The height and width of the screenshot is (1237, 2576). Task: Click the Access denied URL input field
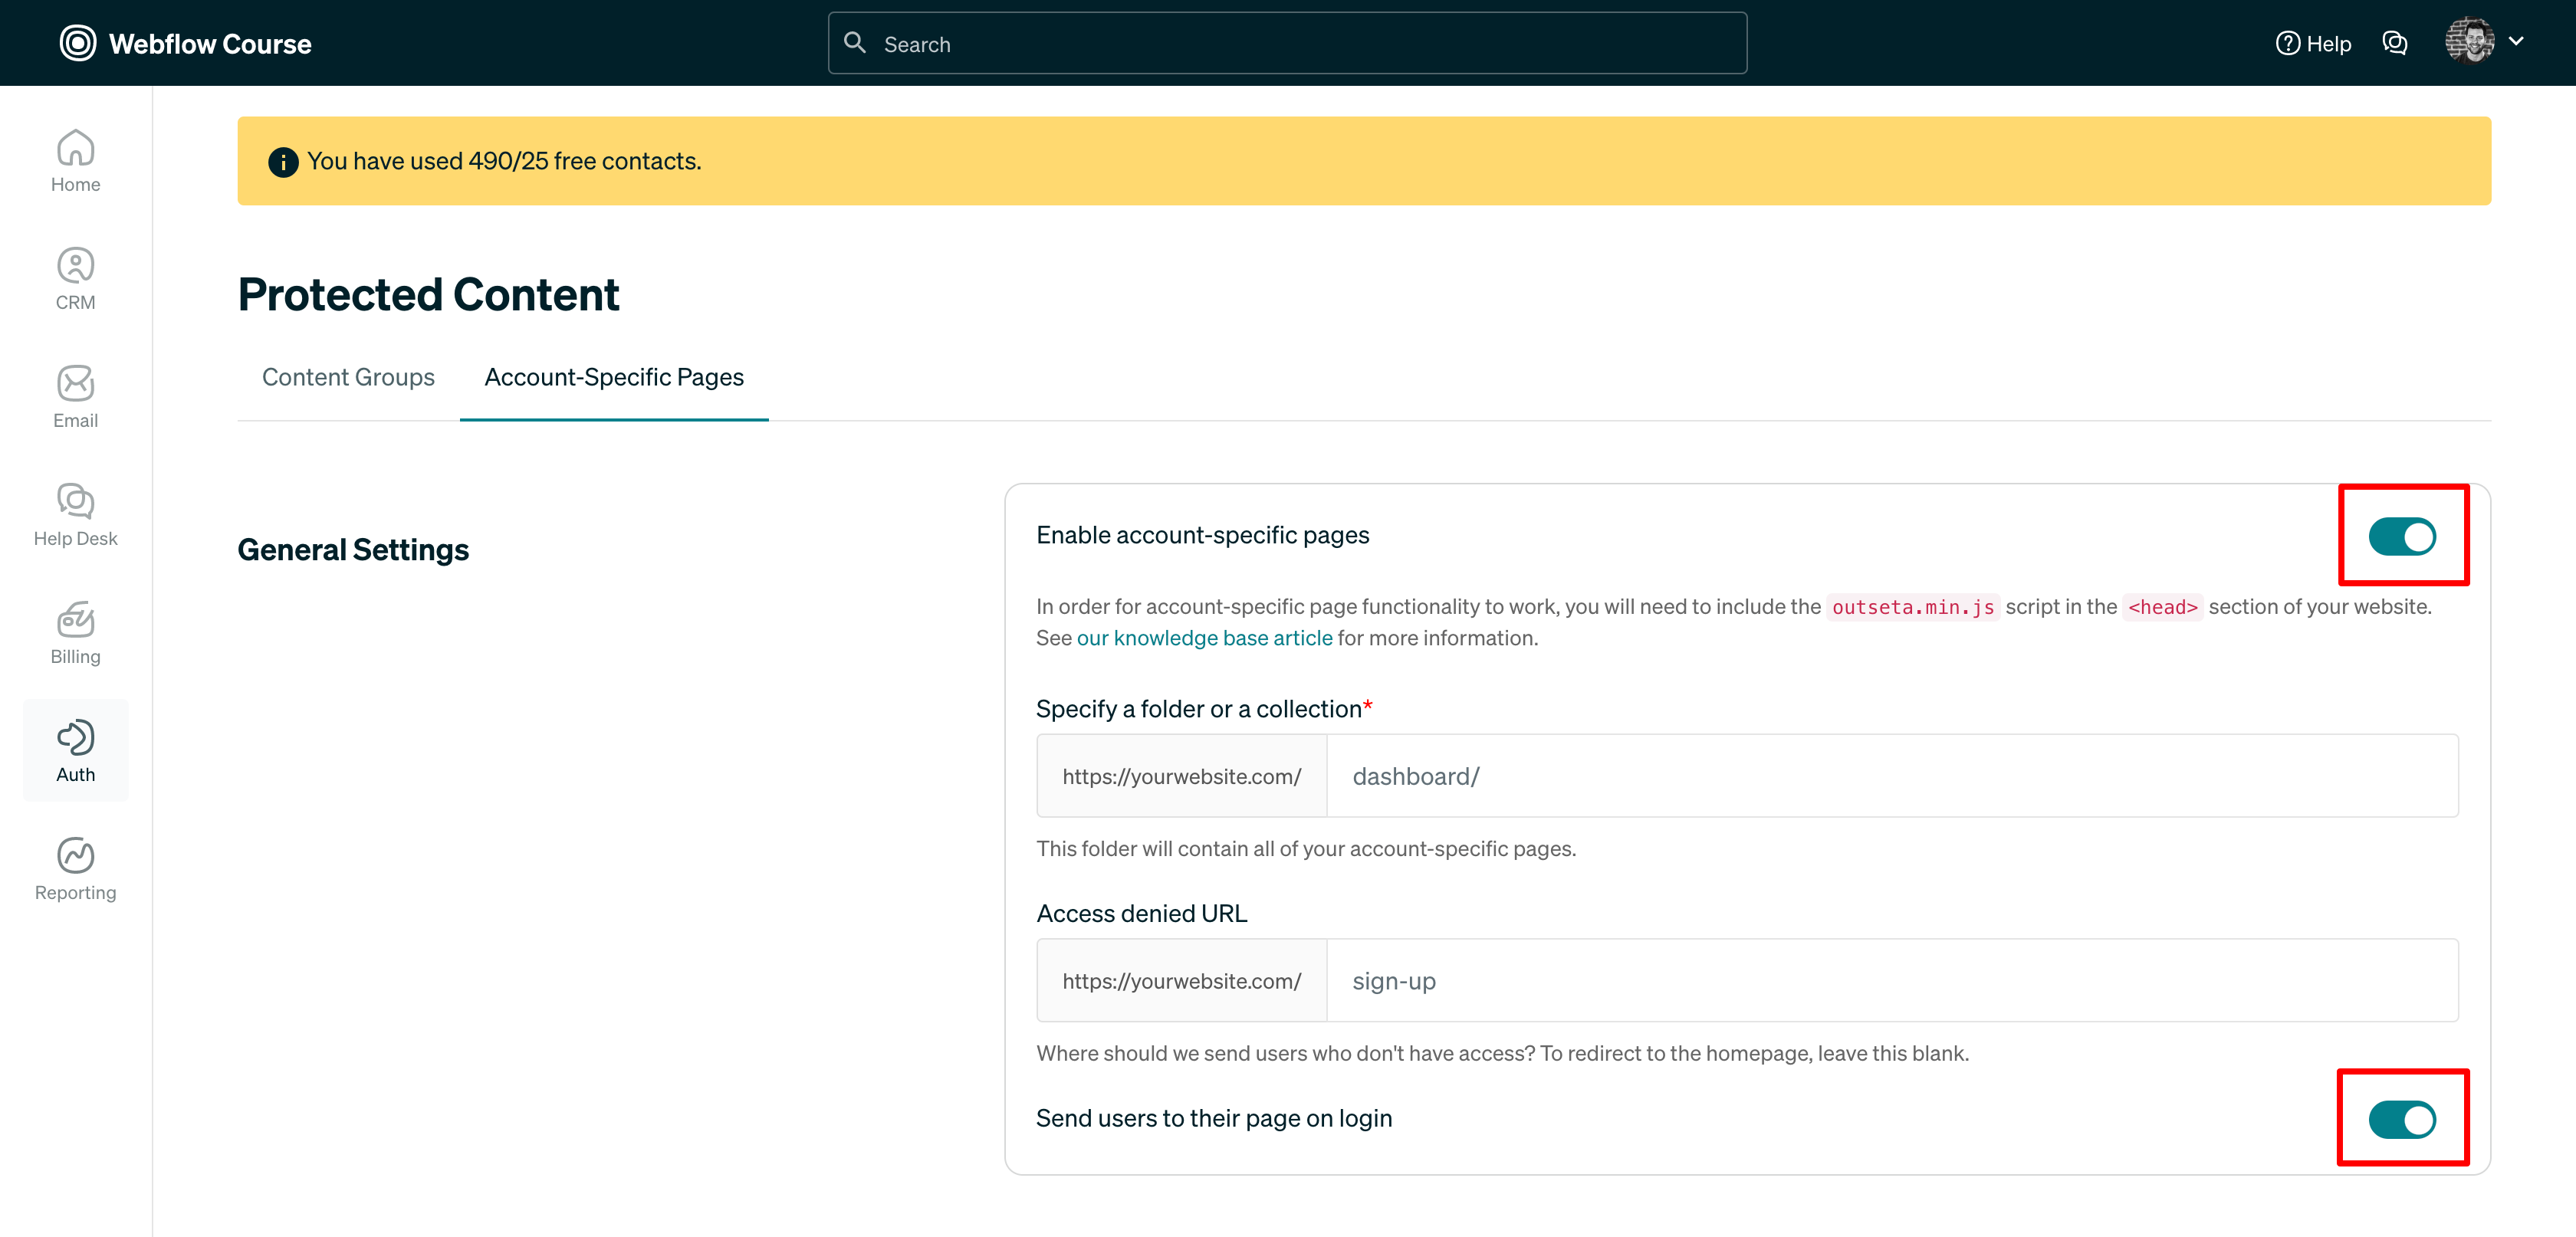pyautogui.click(x=1891, y=980)
